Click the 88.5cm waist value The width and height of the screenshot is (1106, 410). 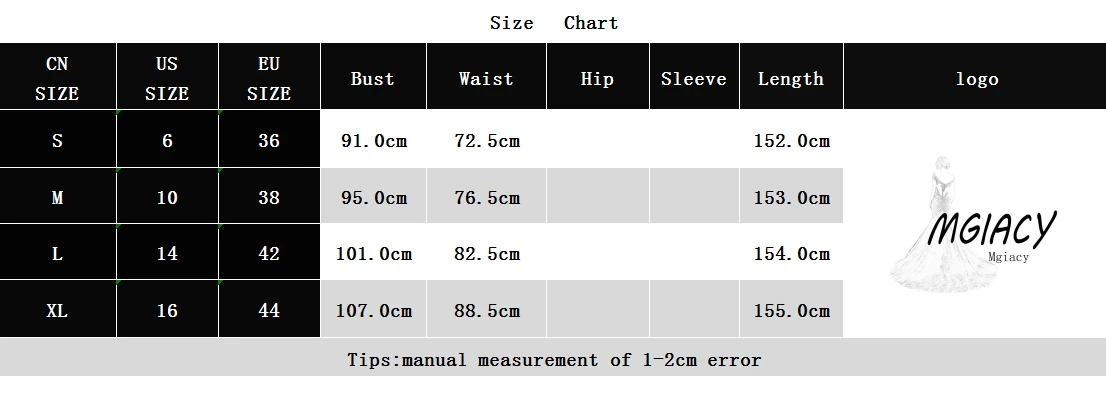click(487, 311)
